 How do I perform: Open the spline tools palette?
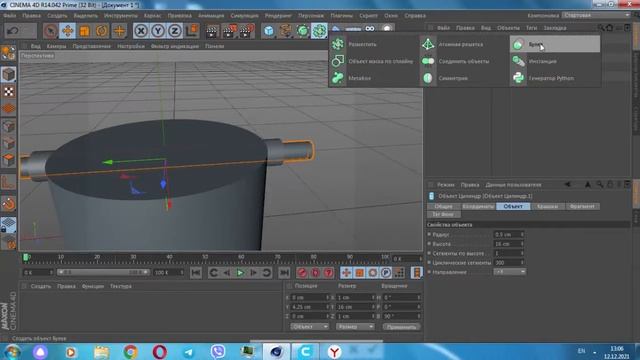tap(286, 31)
